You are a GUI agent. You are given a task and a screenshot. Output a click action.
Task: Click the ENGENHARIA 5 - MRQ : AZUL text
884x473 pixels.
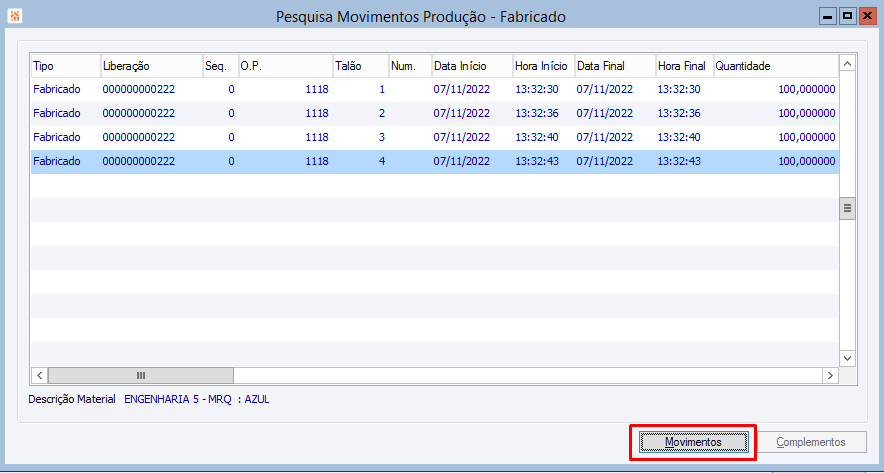[197, 400]
